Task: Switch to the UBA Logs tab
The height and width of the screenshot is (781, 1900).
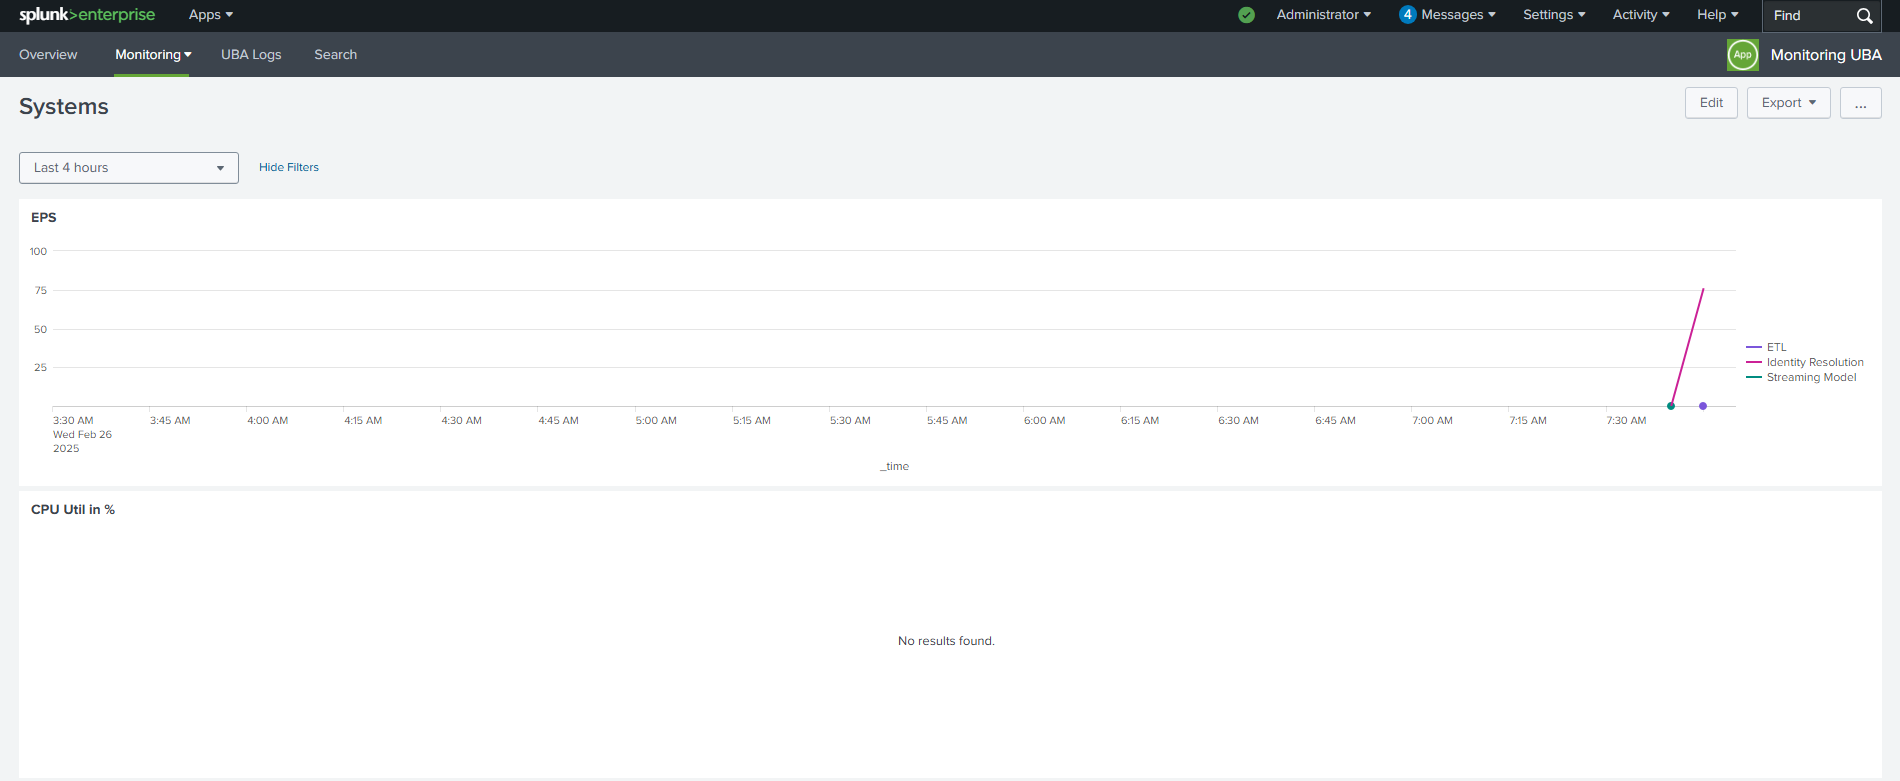Action: (x=251, y=55)
